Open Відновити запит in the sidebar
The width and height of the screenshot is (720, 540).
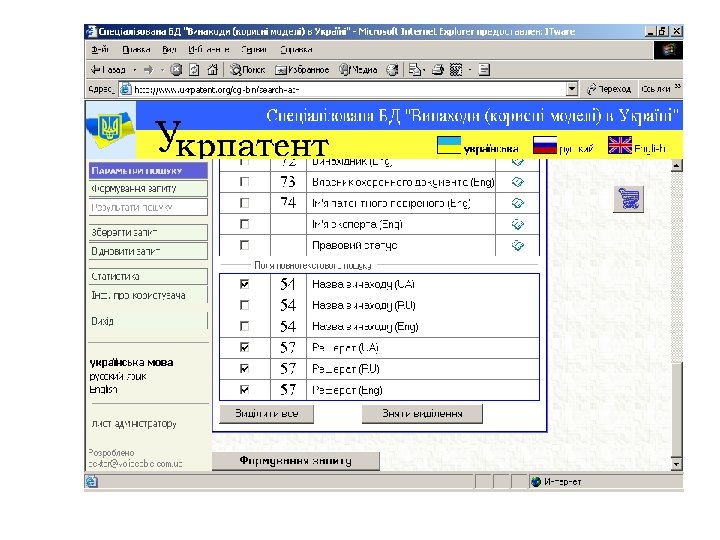148,251
